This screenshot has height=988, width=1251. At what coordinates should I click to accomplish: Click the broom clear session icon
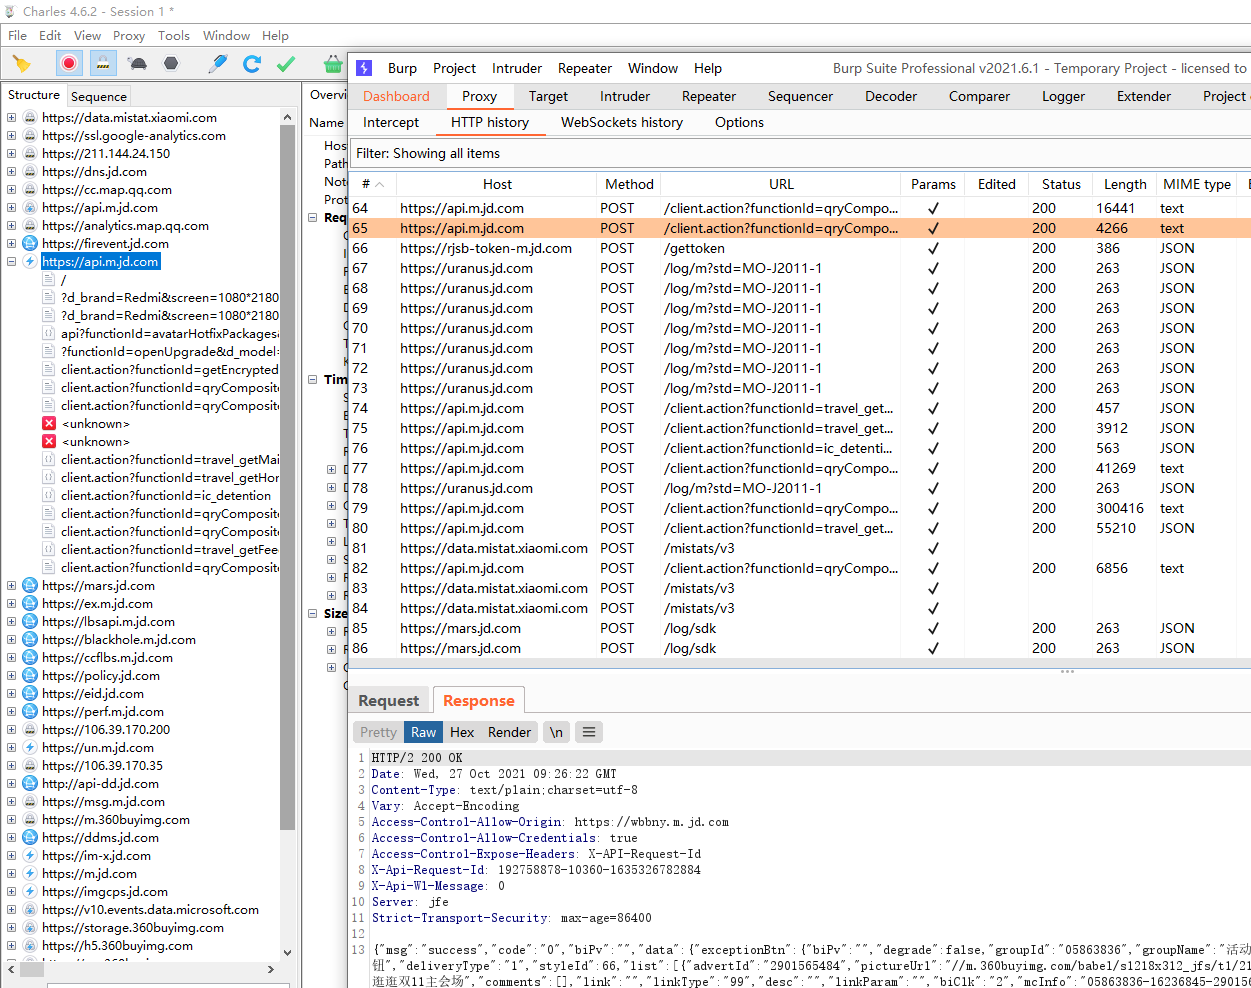coord(21,64)
